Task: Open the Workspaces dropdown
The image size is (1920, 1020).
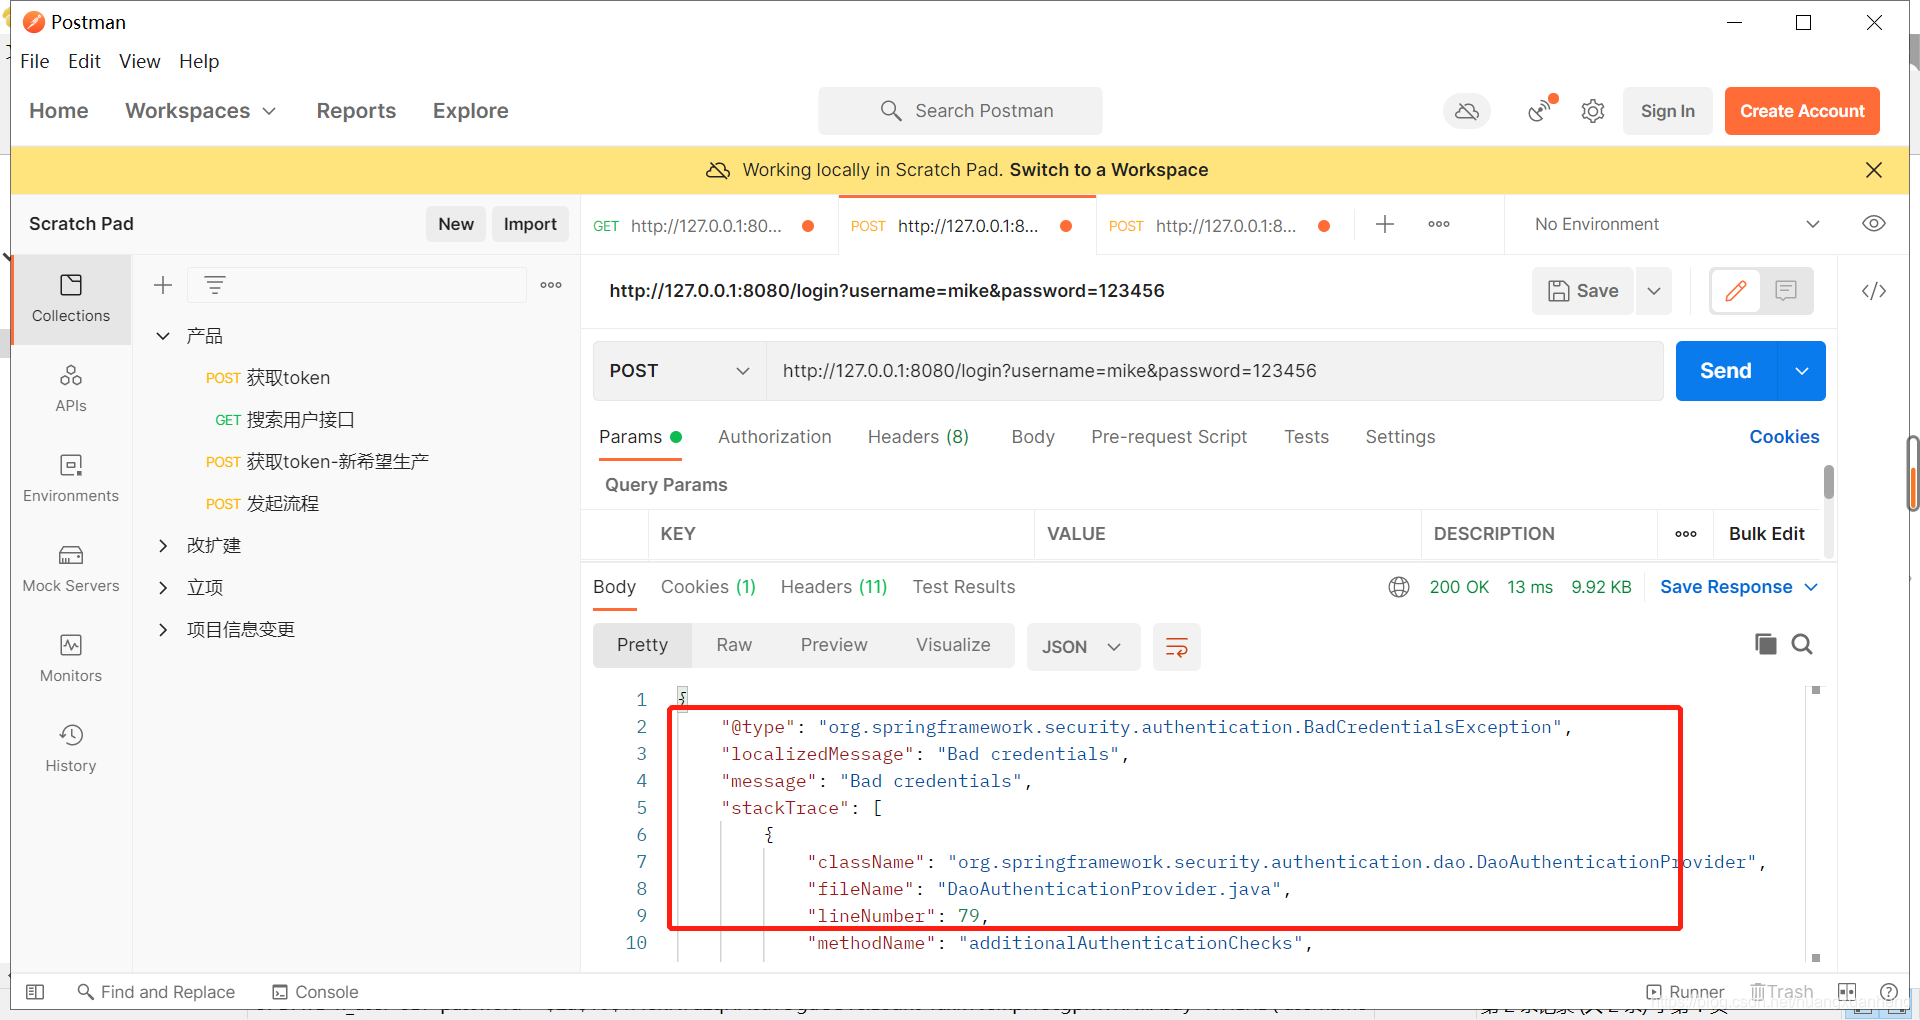Action: click(x=200, y=111)
